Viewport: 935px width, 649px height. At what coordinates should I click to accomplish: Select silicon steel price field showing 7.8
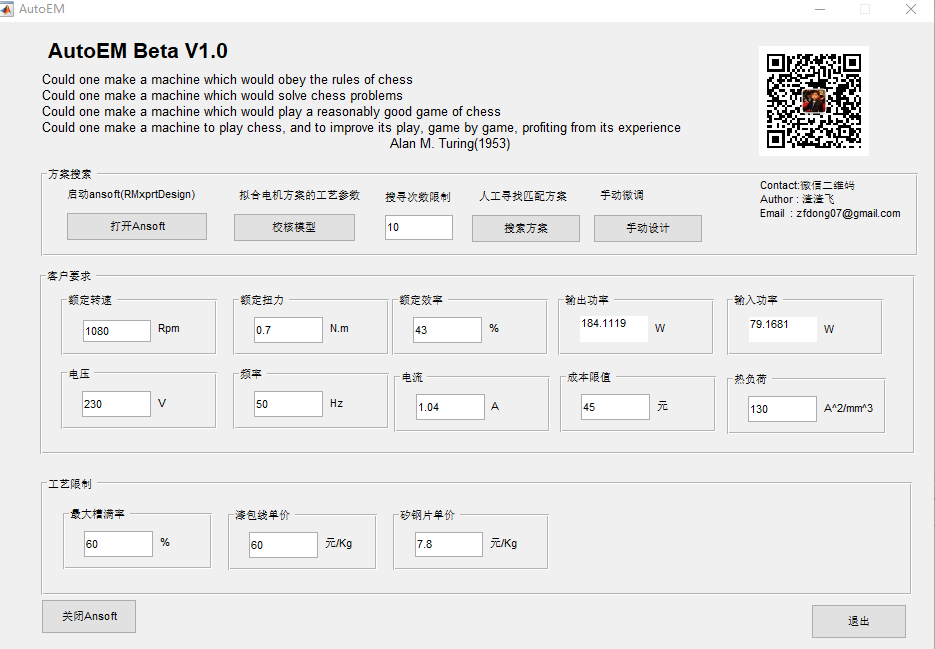449,545
